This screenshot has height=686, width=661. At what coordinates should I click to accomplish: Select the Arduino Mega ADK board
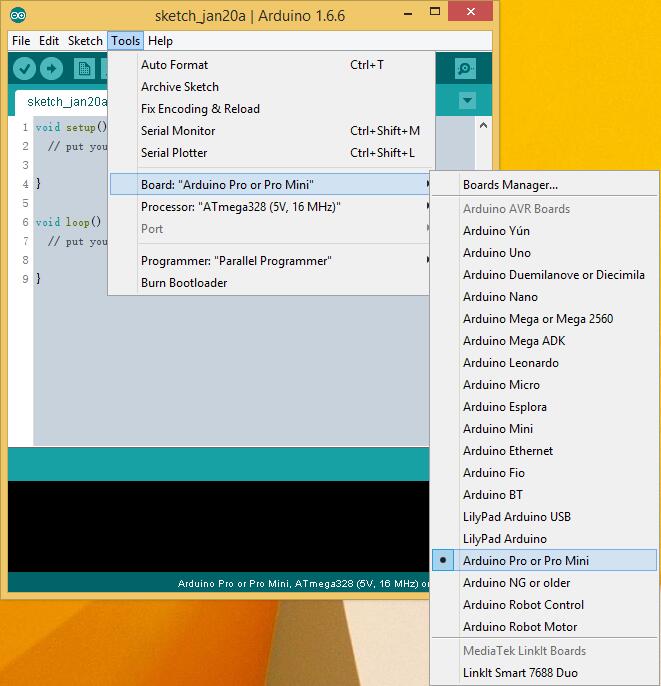(x=544, y=340)
